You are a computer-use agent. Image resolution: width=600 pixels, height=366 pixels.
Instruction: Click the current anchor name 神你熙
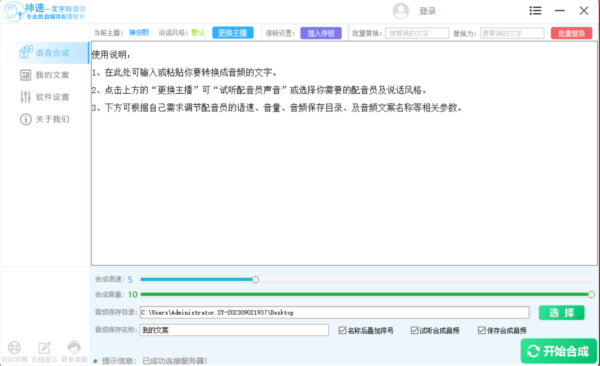click(139, 33)
